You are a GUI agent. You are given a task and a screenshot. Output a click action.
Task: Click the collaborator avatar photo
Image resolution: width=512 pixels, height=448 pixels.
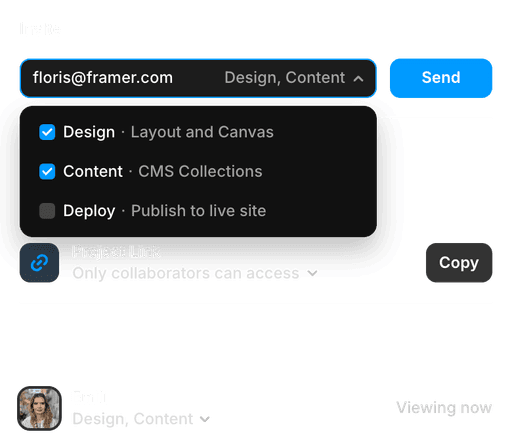click(39, 408)
